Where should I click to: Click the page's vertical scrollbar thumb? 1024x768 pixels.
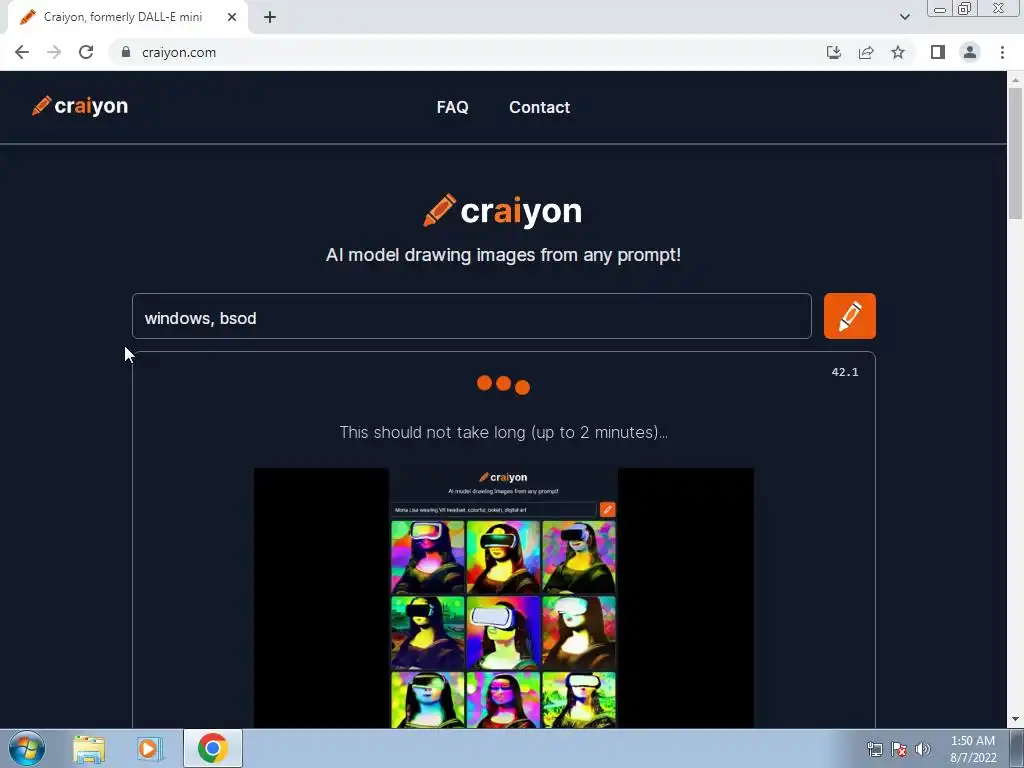click(x=1015, y=153)
